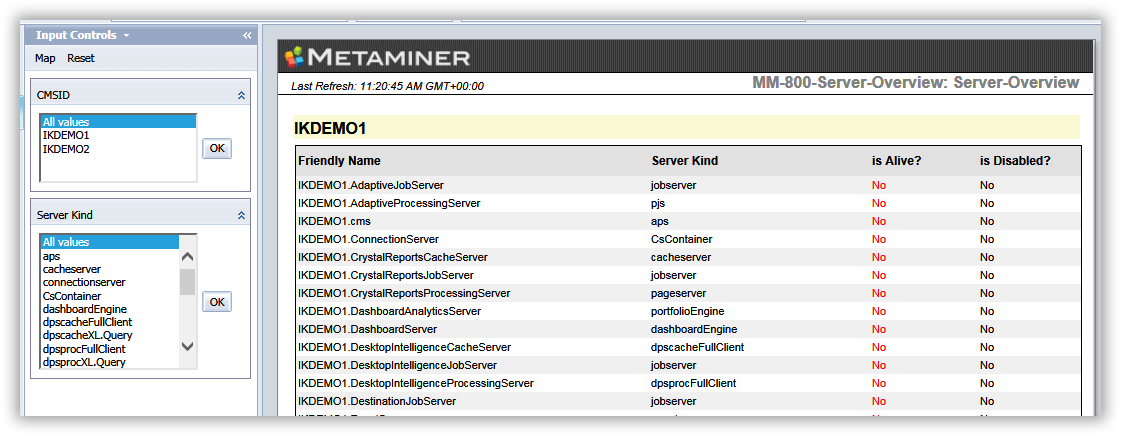The image size is (1121, 436).
Task: Click the Server Kind list scrollbar thumb
Action: [187, 282]
